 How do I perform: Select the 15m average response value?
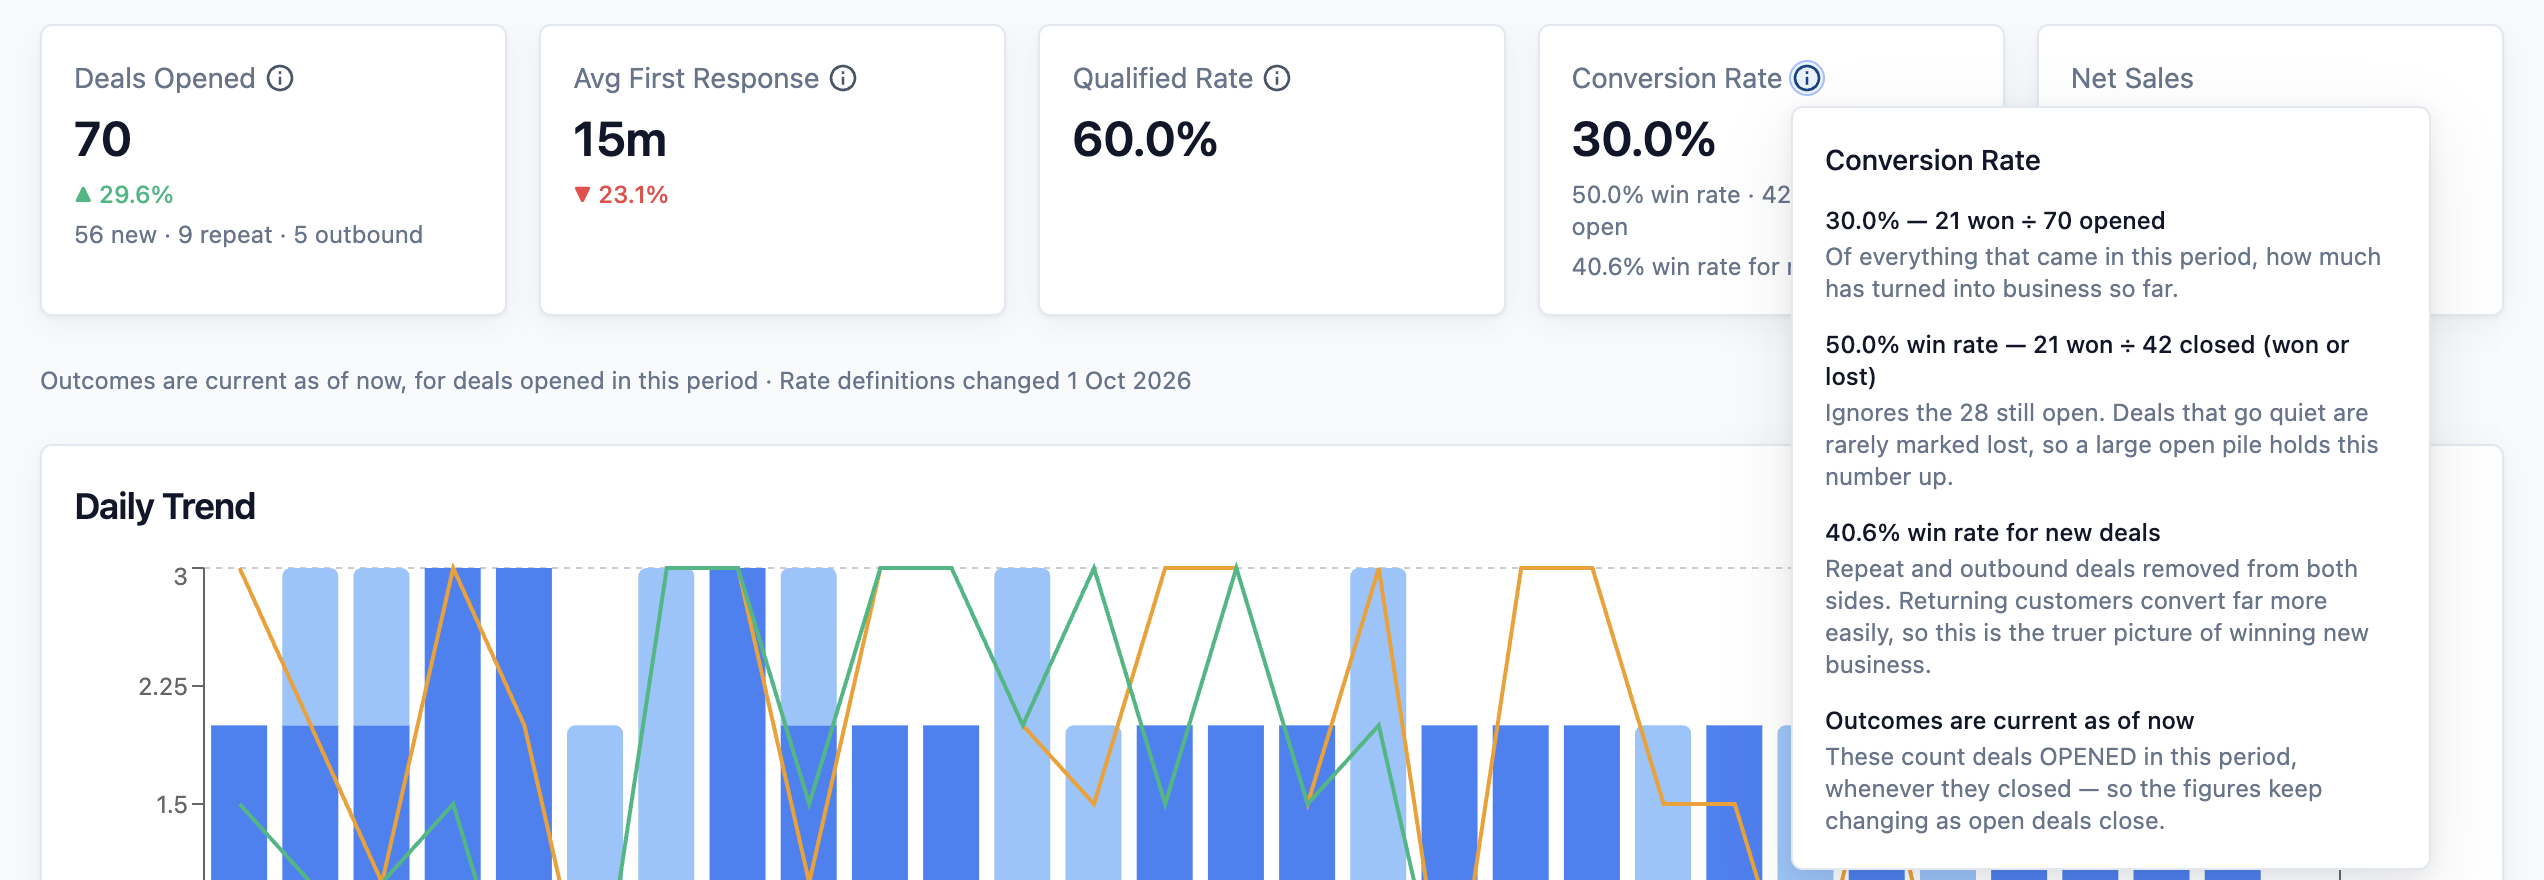tap(620, 139)
